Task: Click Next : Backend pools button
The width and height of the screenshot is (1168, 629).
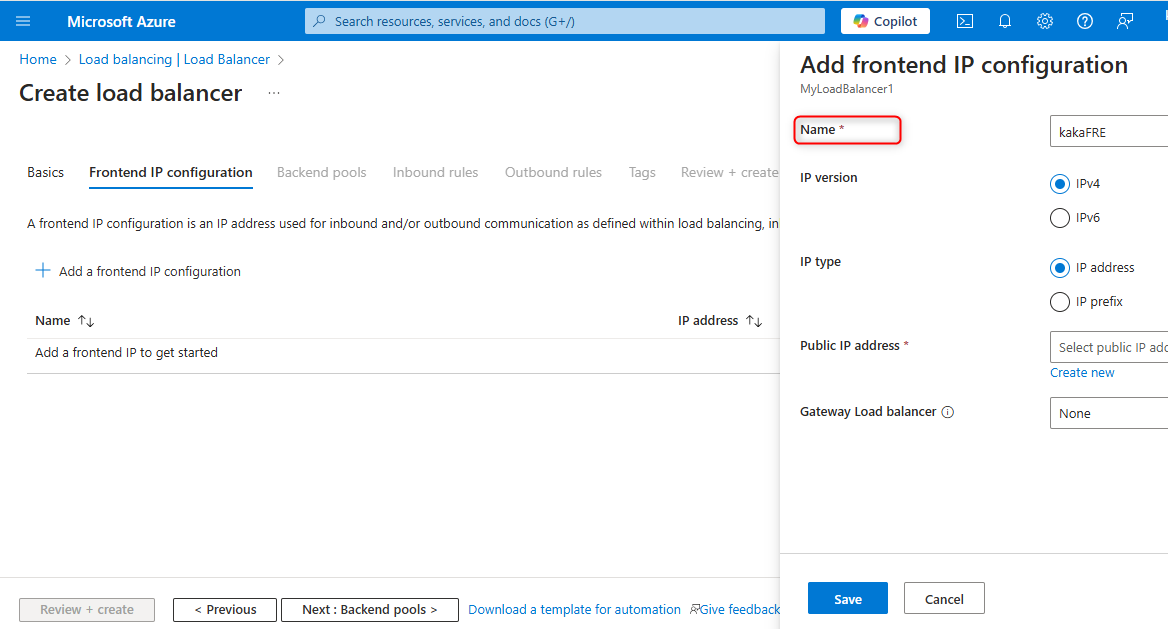Action: (369, 610)
